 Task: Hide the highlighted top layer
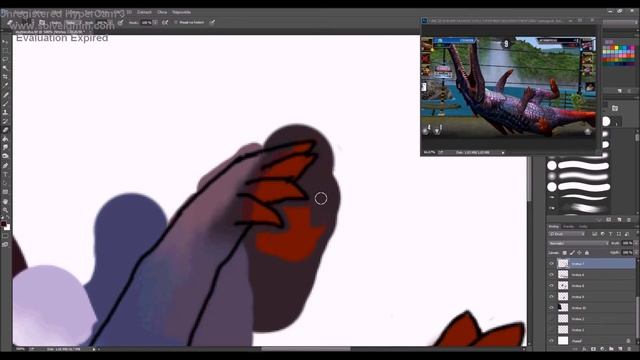coord(551,264)
